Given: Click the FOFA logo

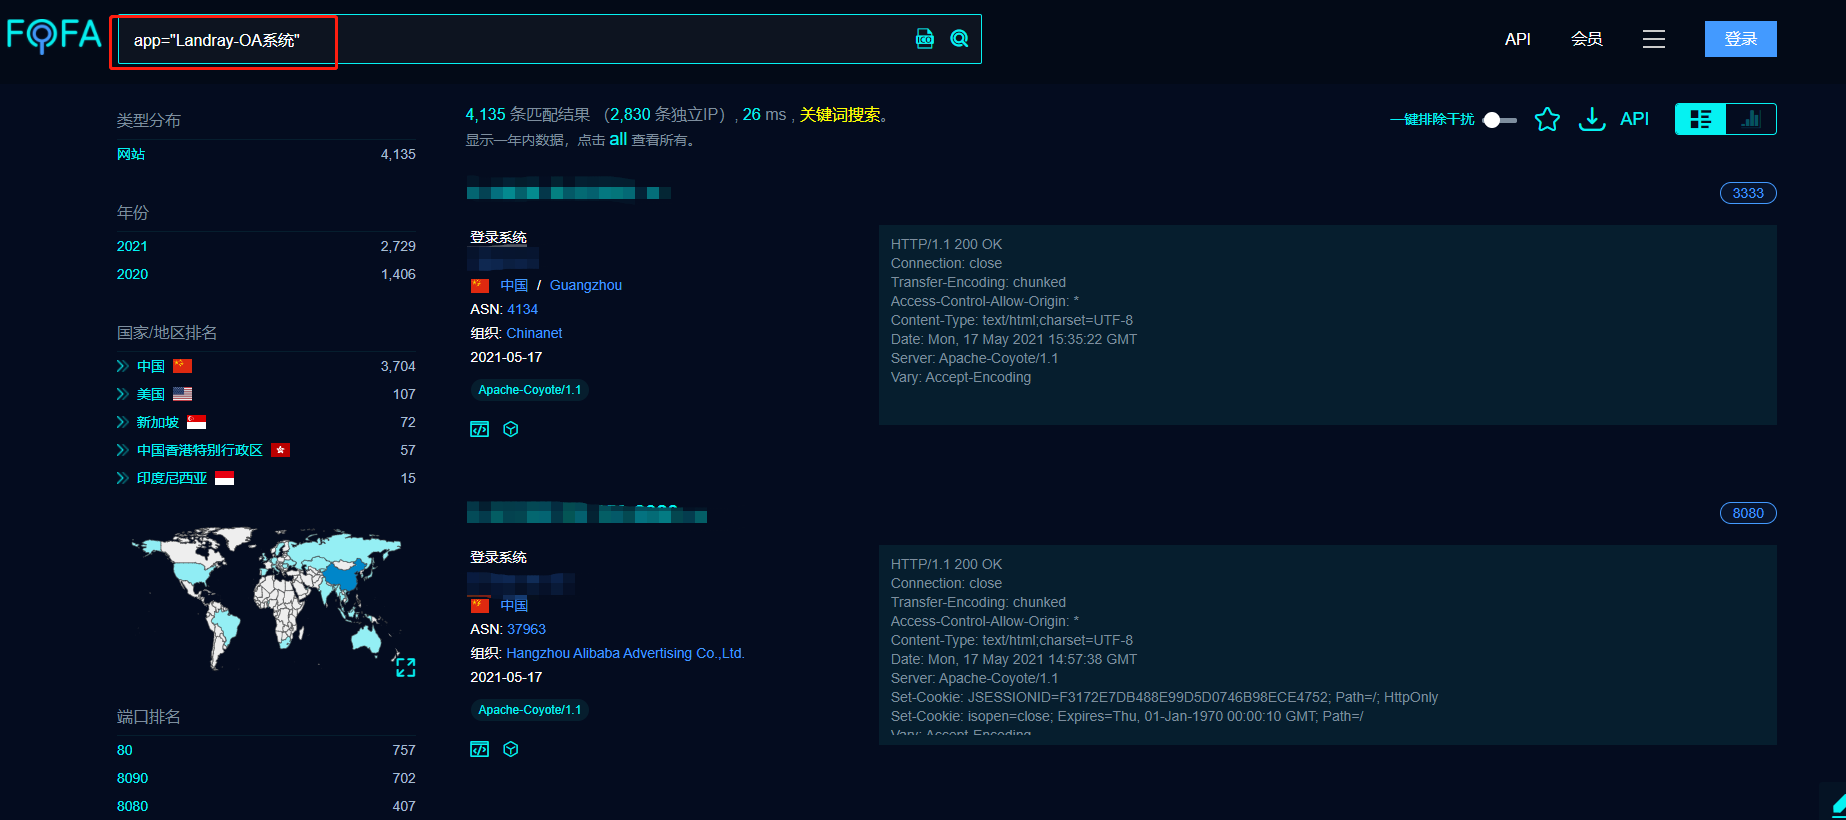Looking at the screenshot, I should pyautogui.click(x=54, y=36).
